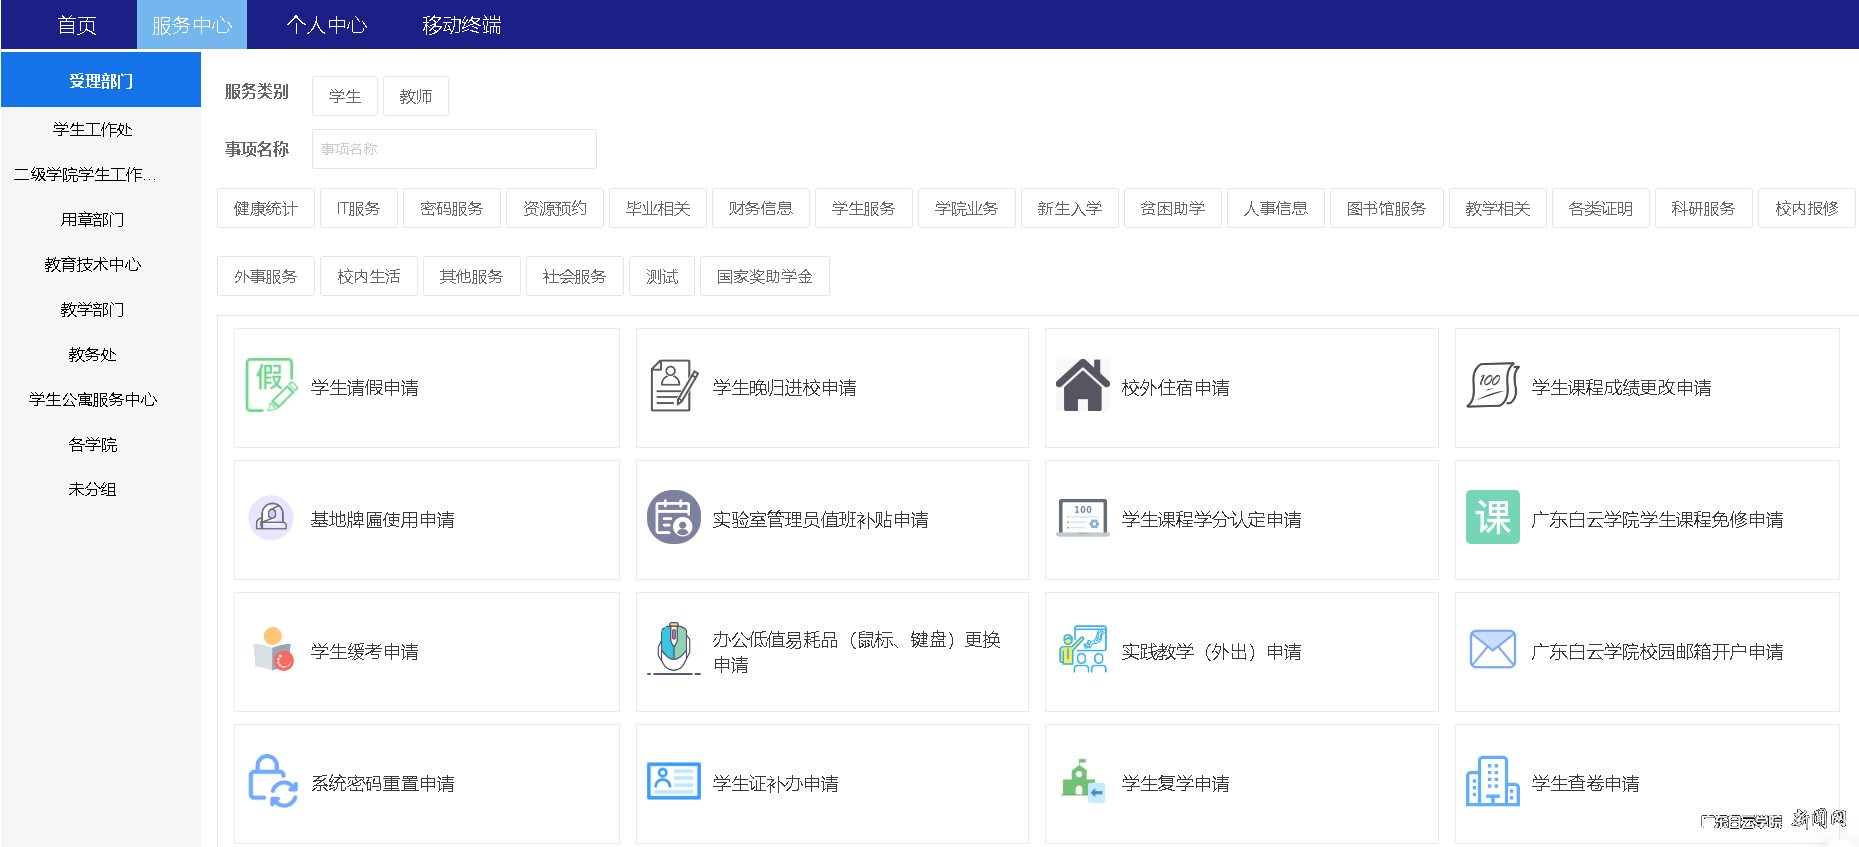
Task: Filter by the IT服务 tag
Action: click(x=359, y=209)
